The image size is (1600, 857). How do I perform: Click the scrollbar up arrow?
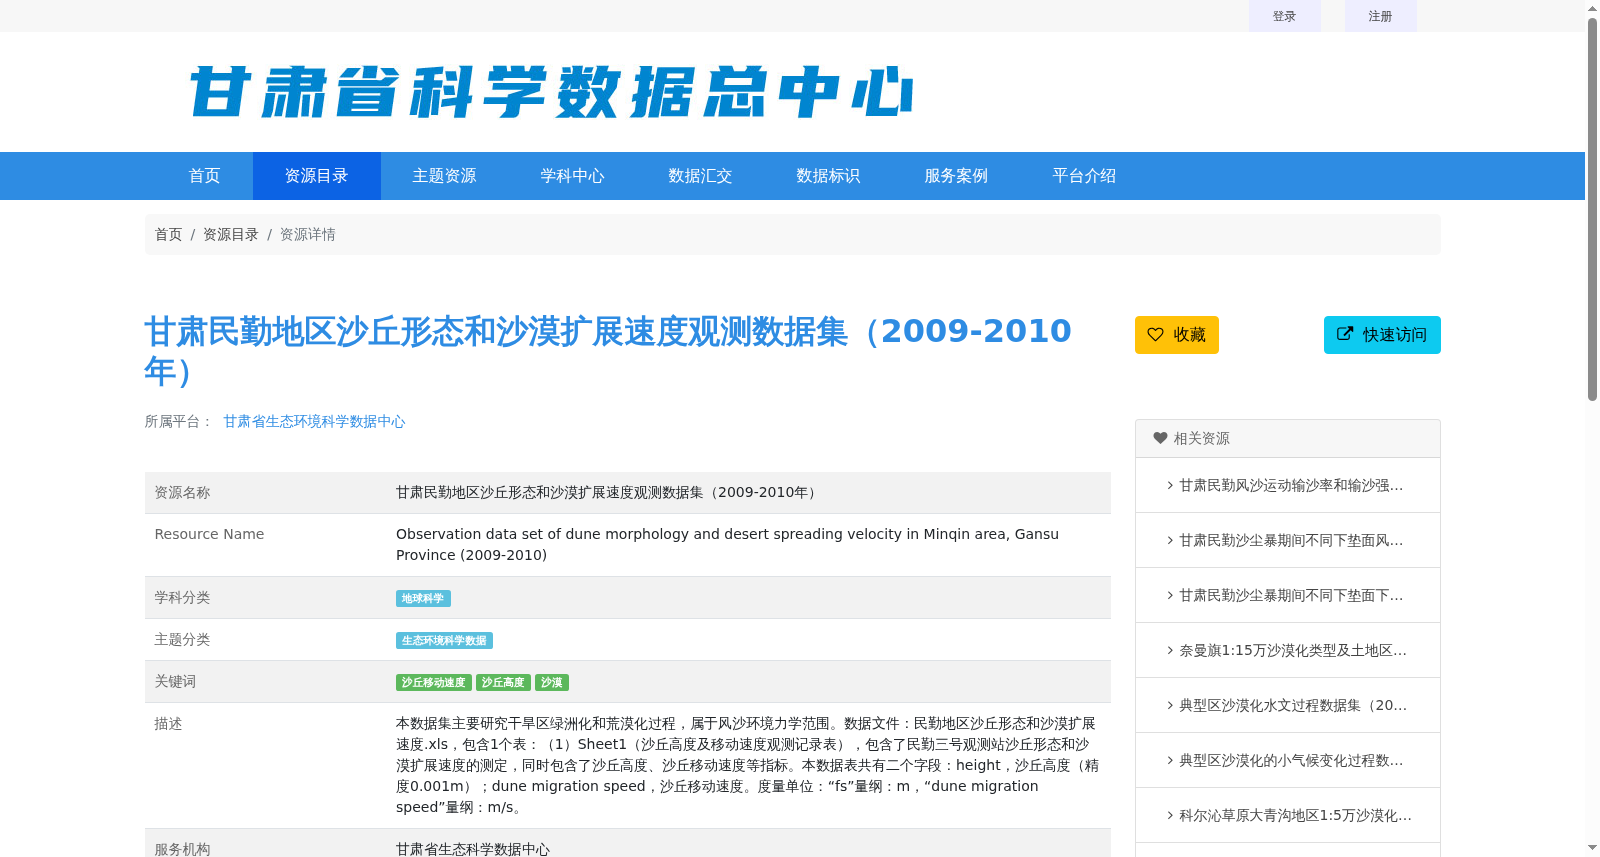point(1592,8)
